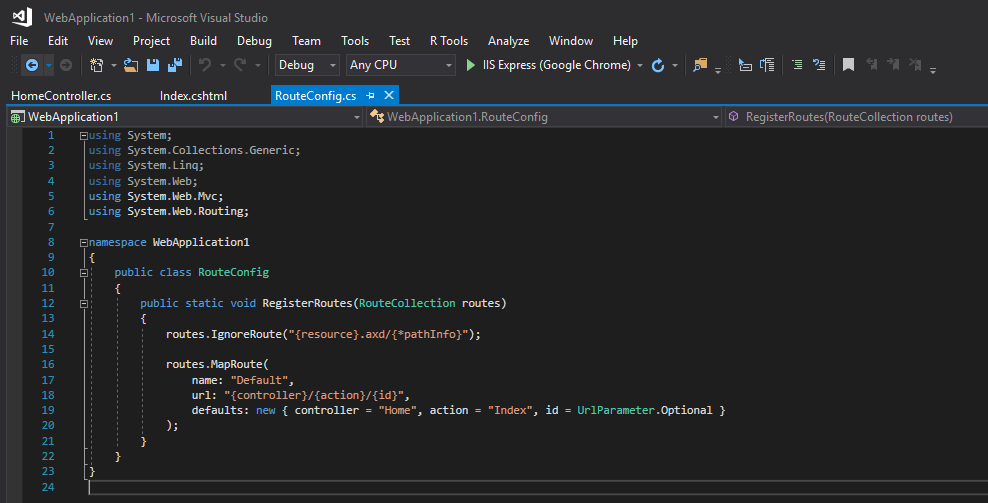
Task: Click the Comment out selected lines icon
Action: (x=797, y=65)
